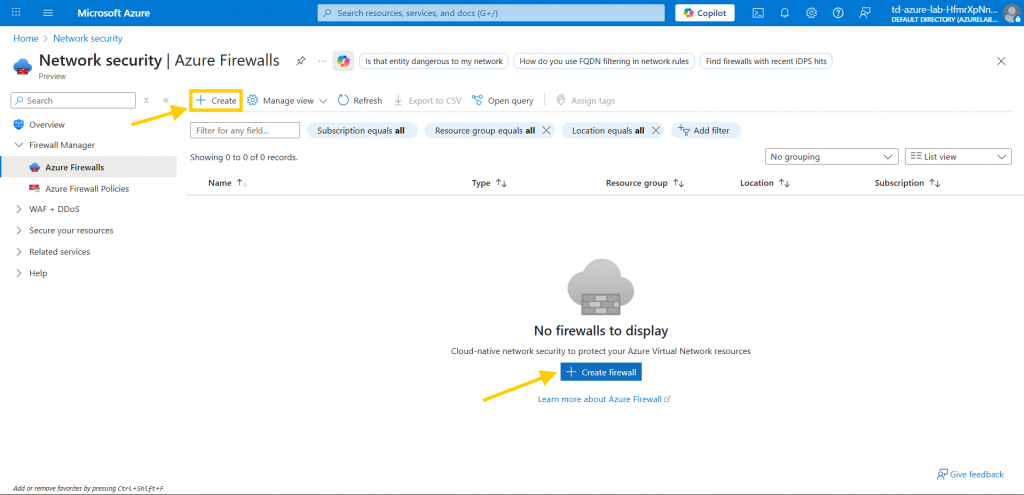
Task: Open the No grouping dropdown
Action: point(832,157)
